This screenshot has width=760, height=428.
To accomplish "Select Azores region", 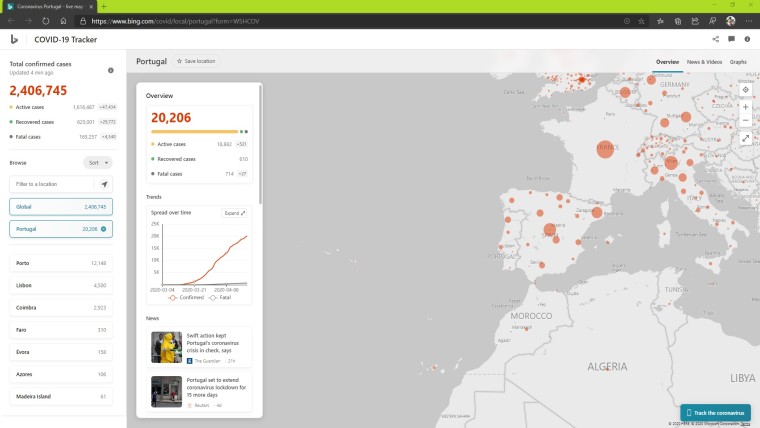I will coord(61,374).
